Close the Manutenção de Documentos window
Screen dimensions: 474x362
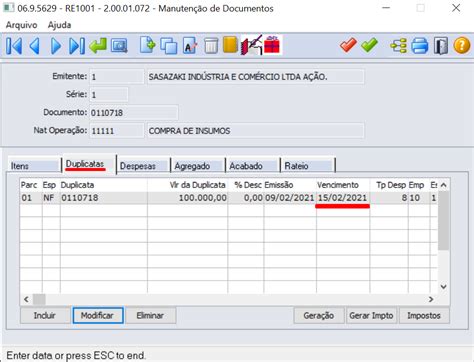tap(456, 8)
